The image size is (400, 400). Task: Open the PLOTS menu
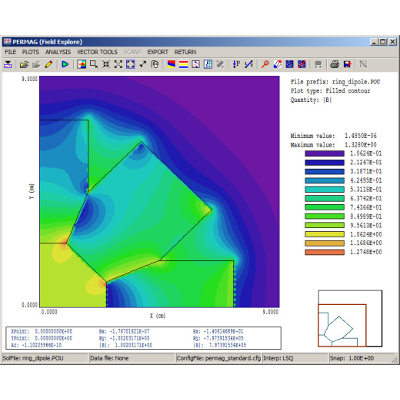[30, 52]
